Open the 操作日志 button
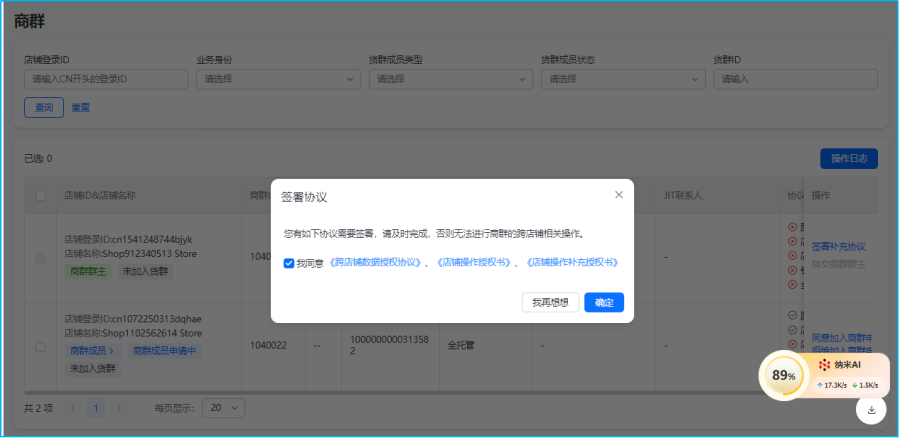Image resolution: width=900 pixels, height=438 pixels. 849,158
